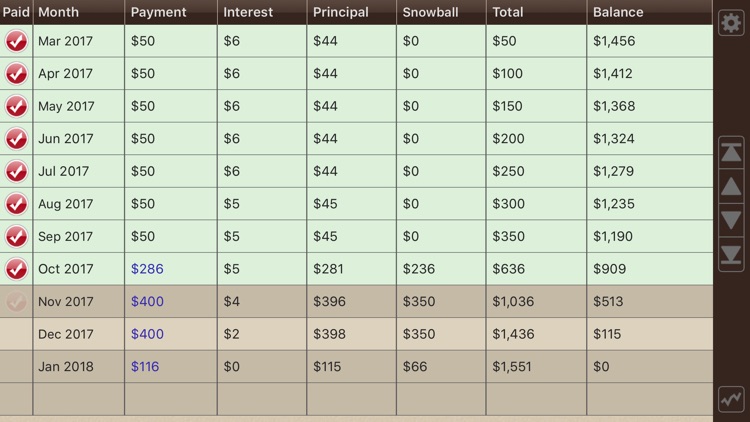750x422 pixels.
Task: Jump to top of payment schedule
Action: point(731,152)
